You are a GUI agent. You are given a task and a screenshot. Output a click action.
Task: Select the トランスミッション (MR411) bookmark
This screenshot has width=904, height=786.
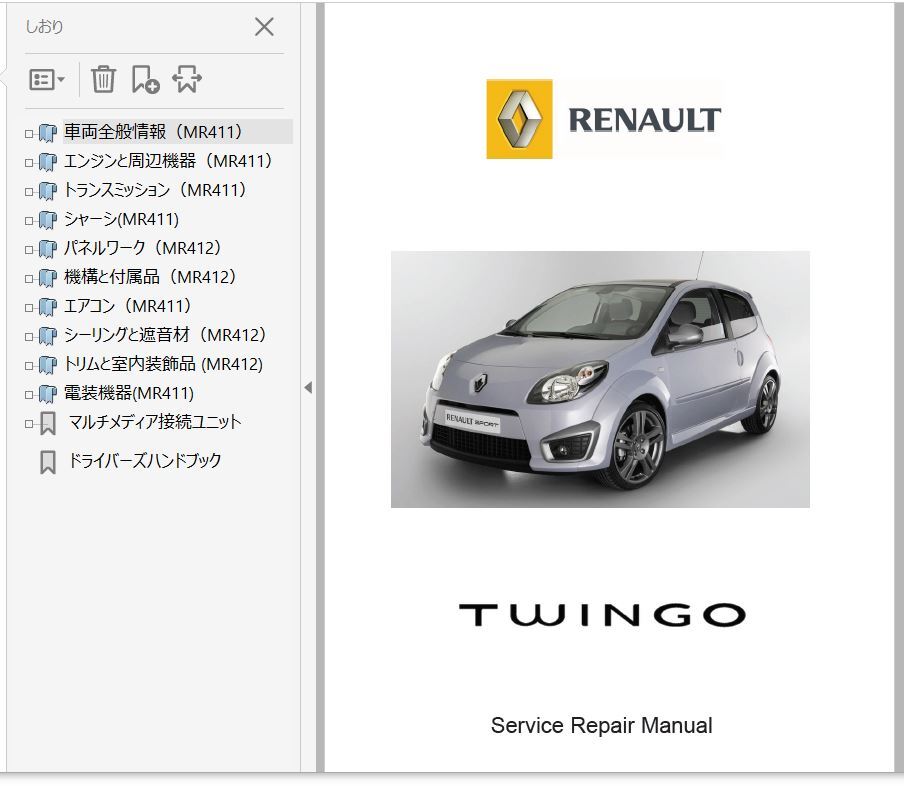pos(154,190)
